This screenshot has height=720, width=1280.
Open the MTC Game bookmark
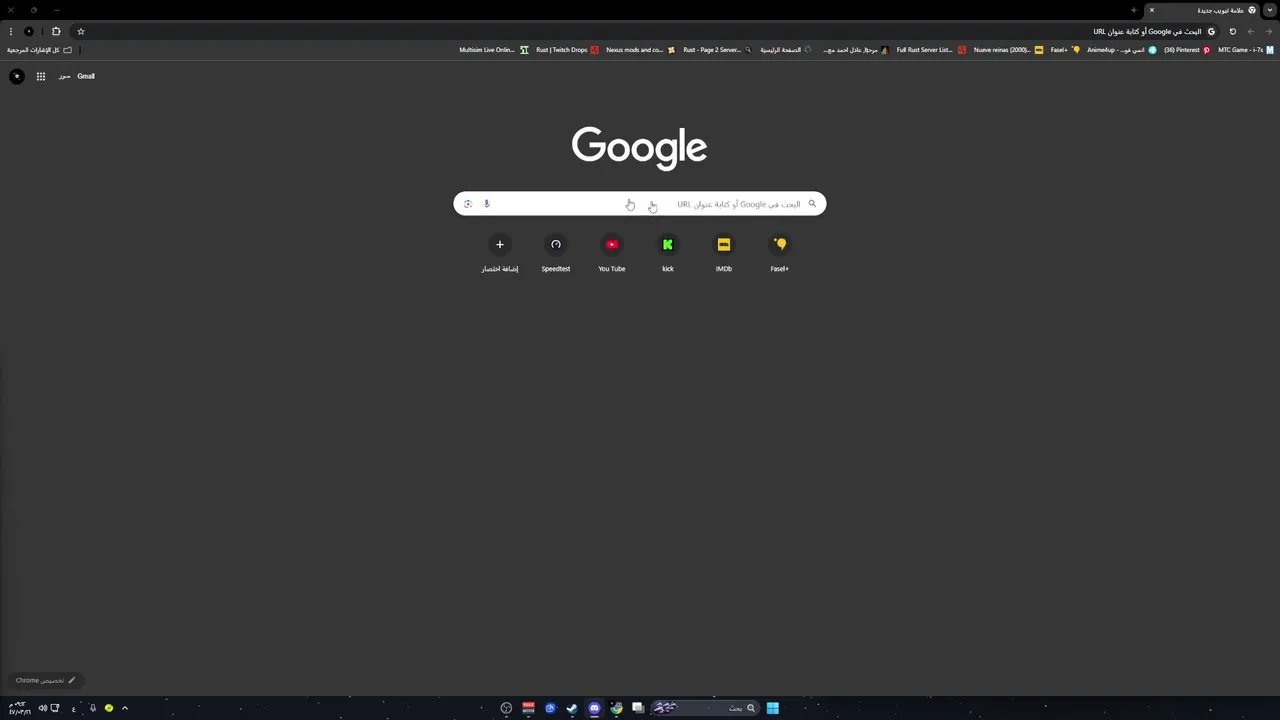point(1246,50)
